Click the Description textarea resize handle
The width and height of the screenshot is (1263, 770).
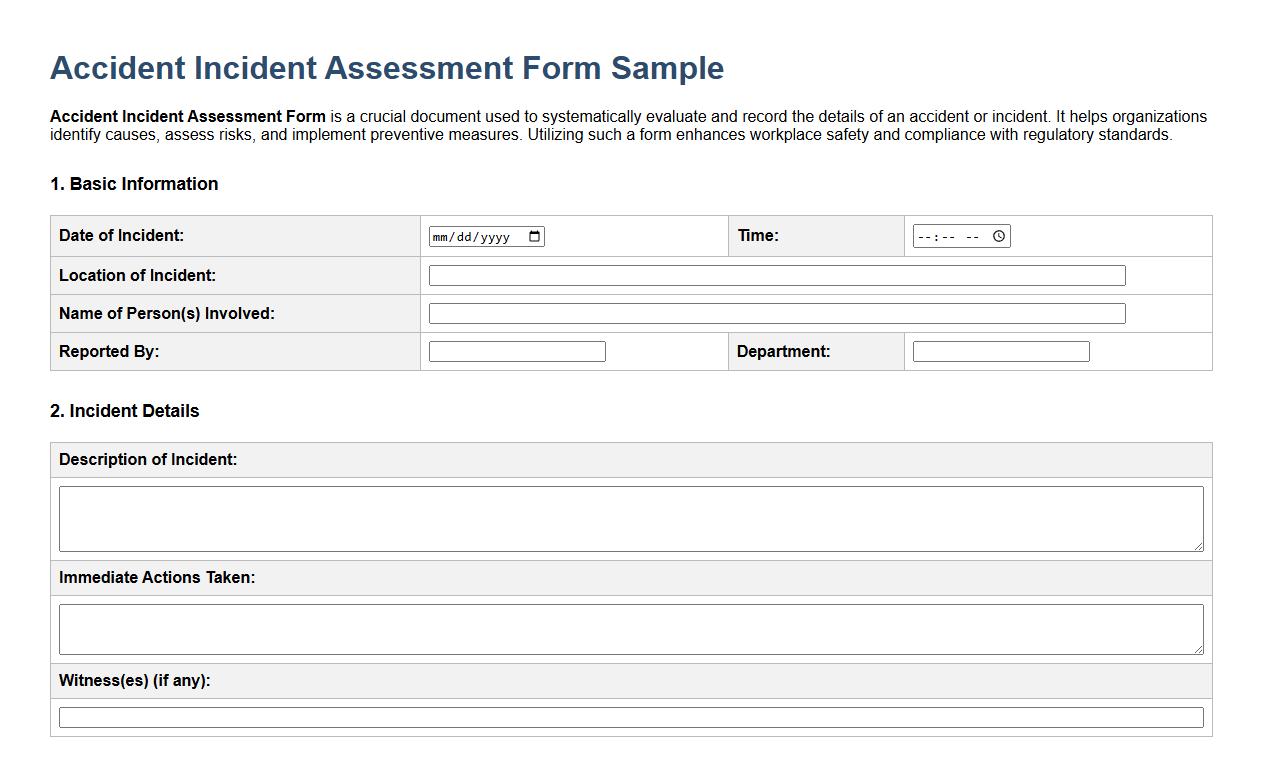pos(1197,547)
